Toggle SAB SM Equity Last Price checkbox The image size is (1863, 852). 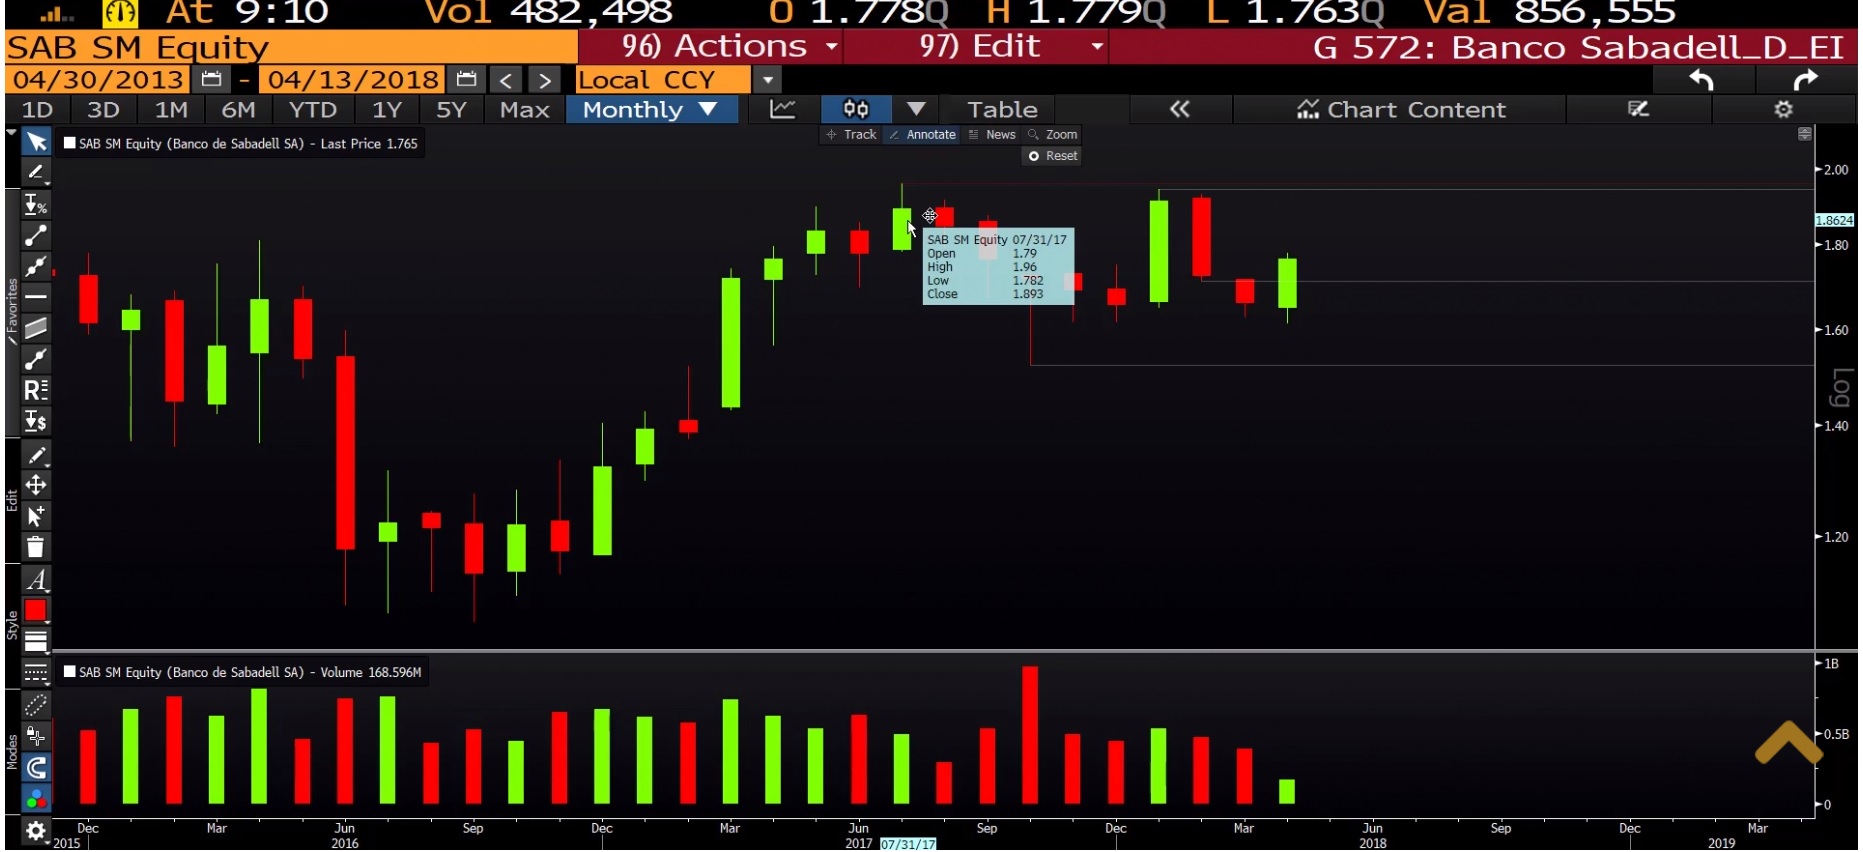[69, 143]
